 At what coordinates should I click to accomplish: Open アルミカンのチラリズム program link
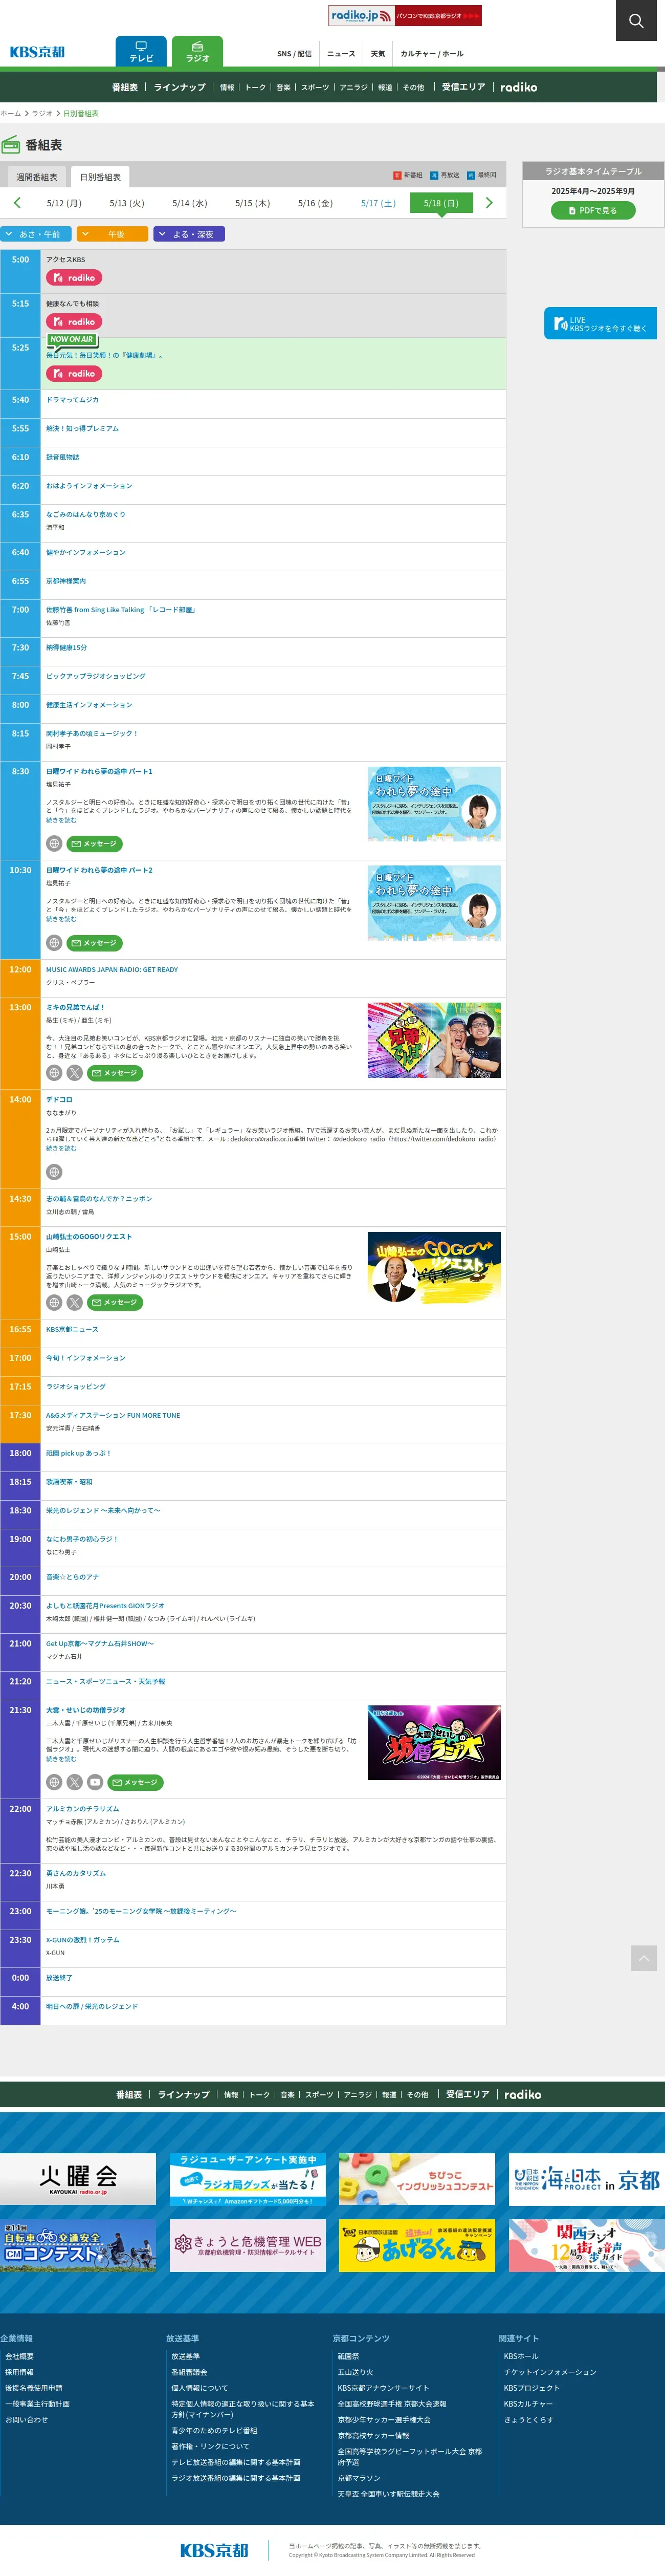[82, 1808]
